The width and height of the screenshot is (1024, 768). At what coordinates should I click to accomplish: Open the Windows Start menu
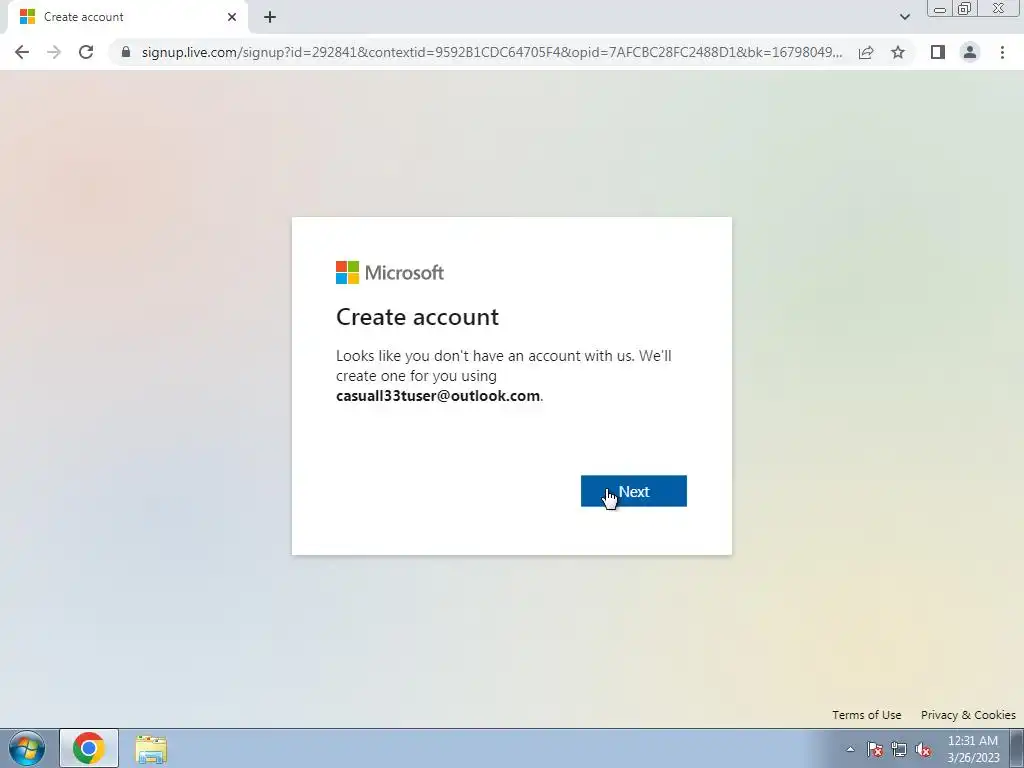click(27, 748)
